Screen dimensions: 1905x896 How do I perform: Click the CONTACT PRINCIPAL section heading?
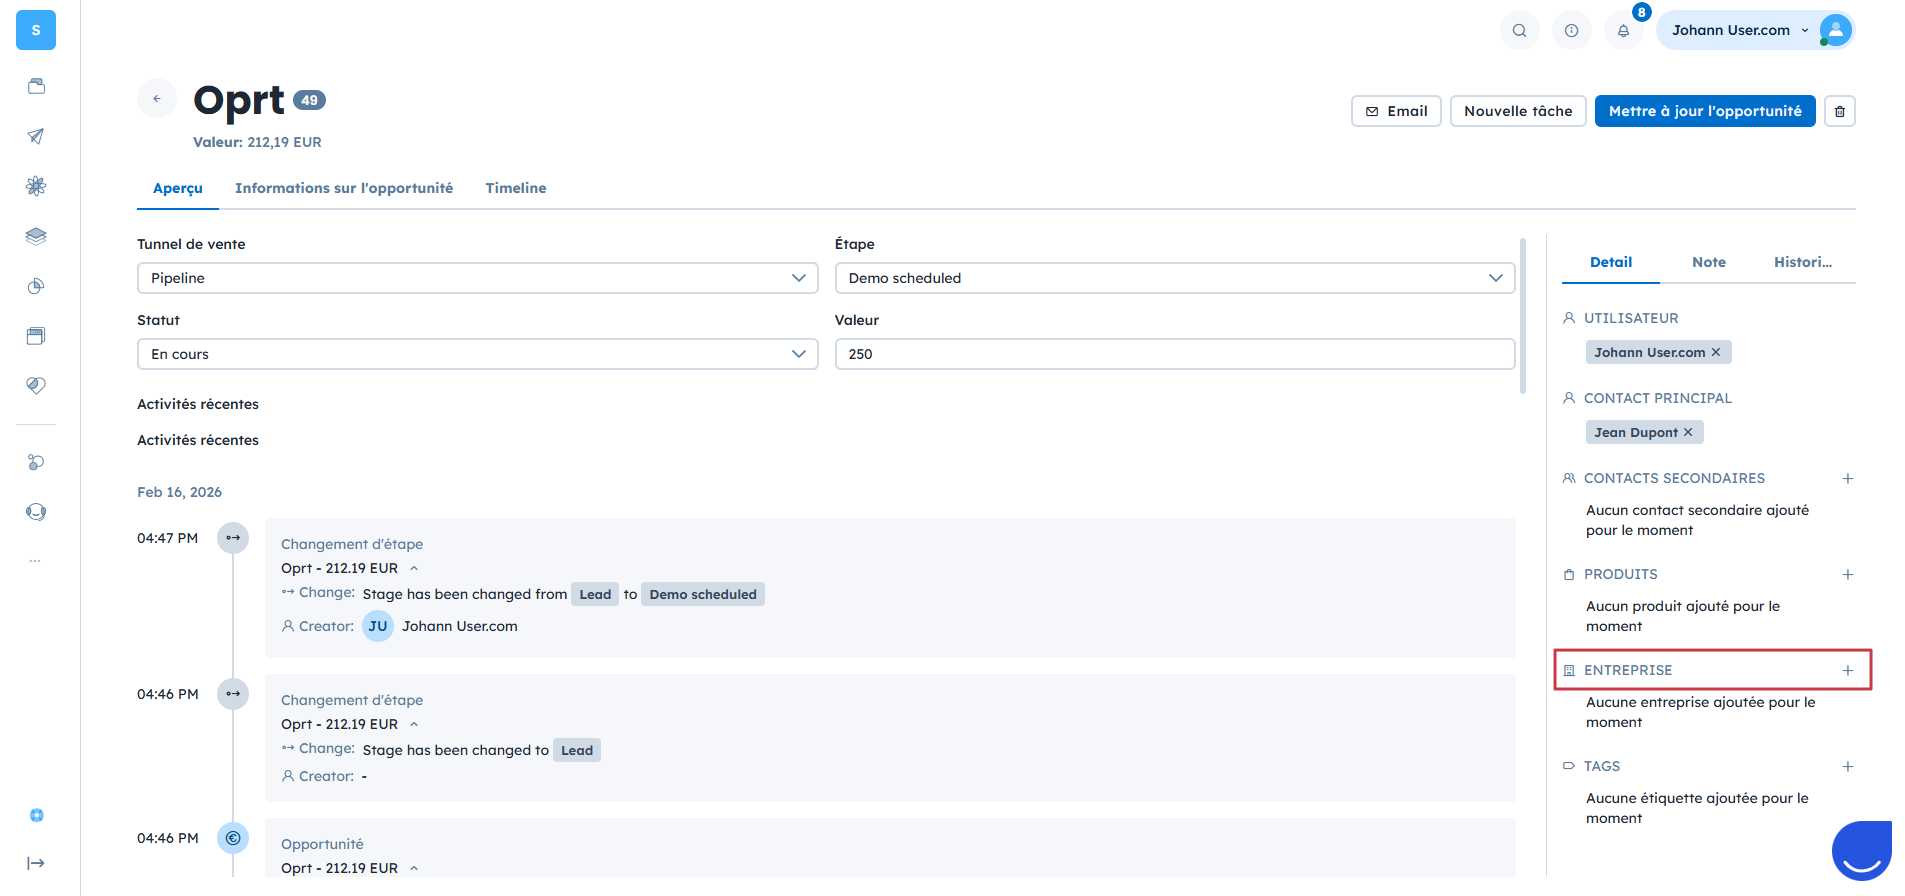(x=1658, y=398)
